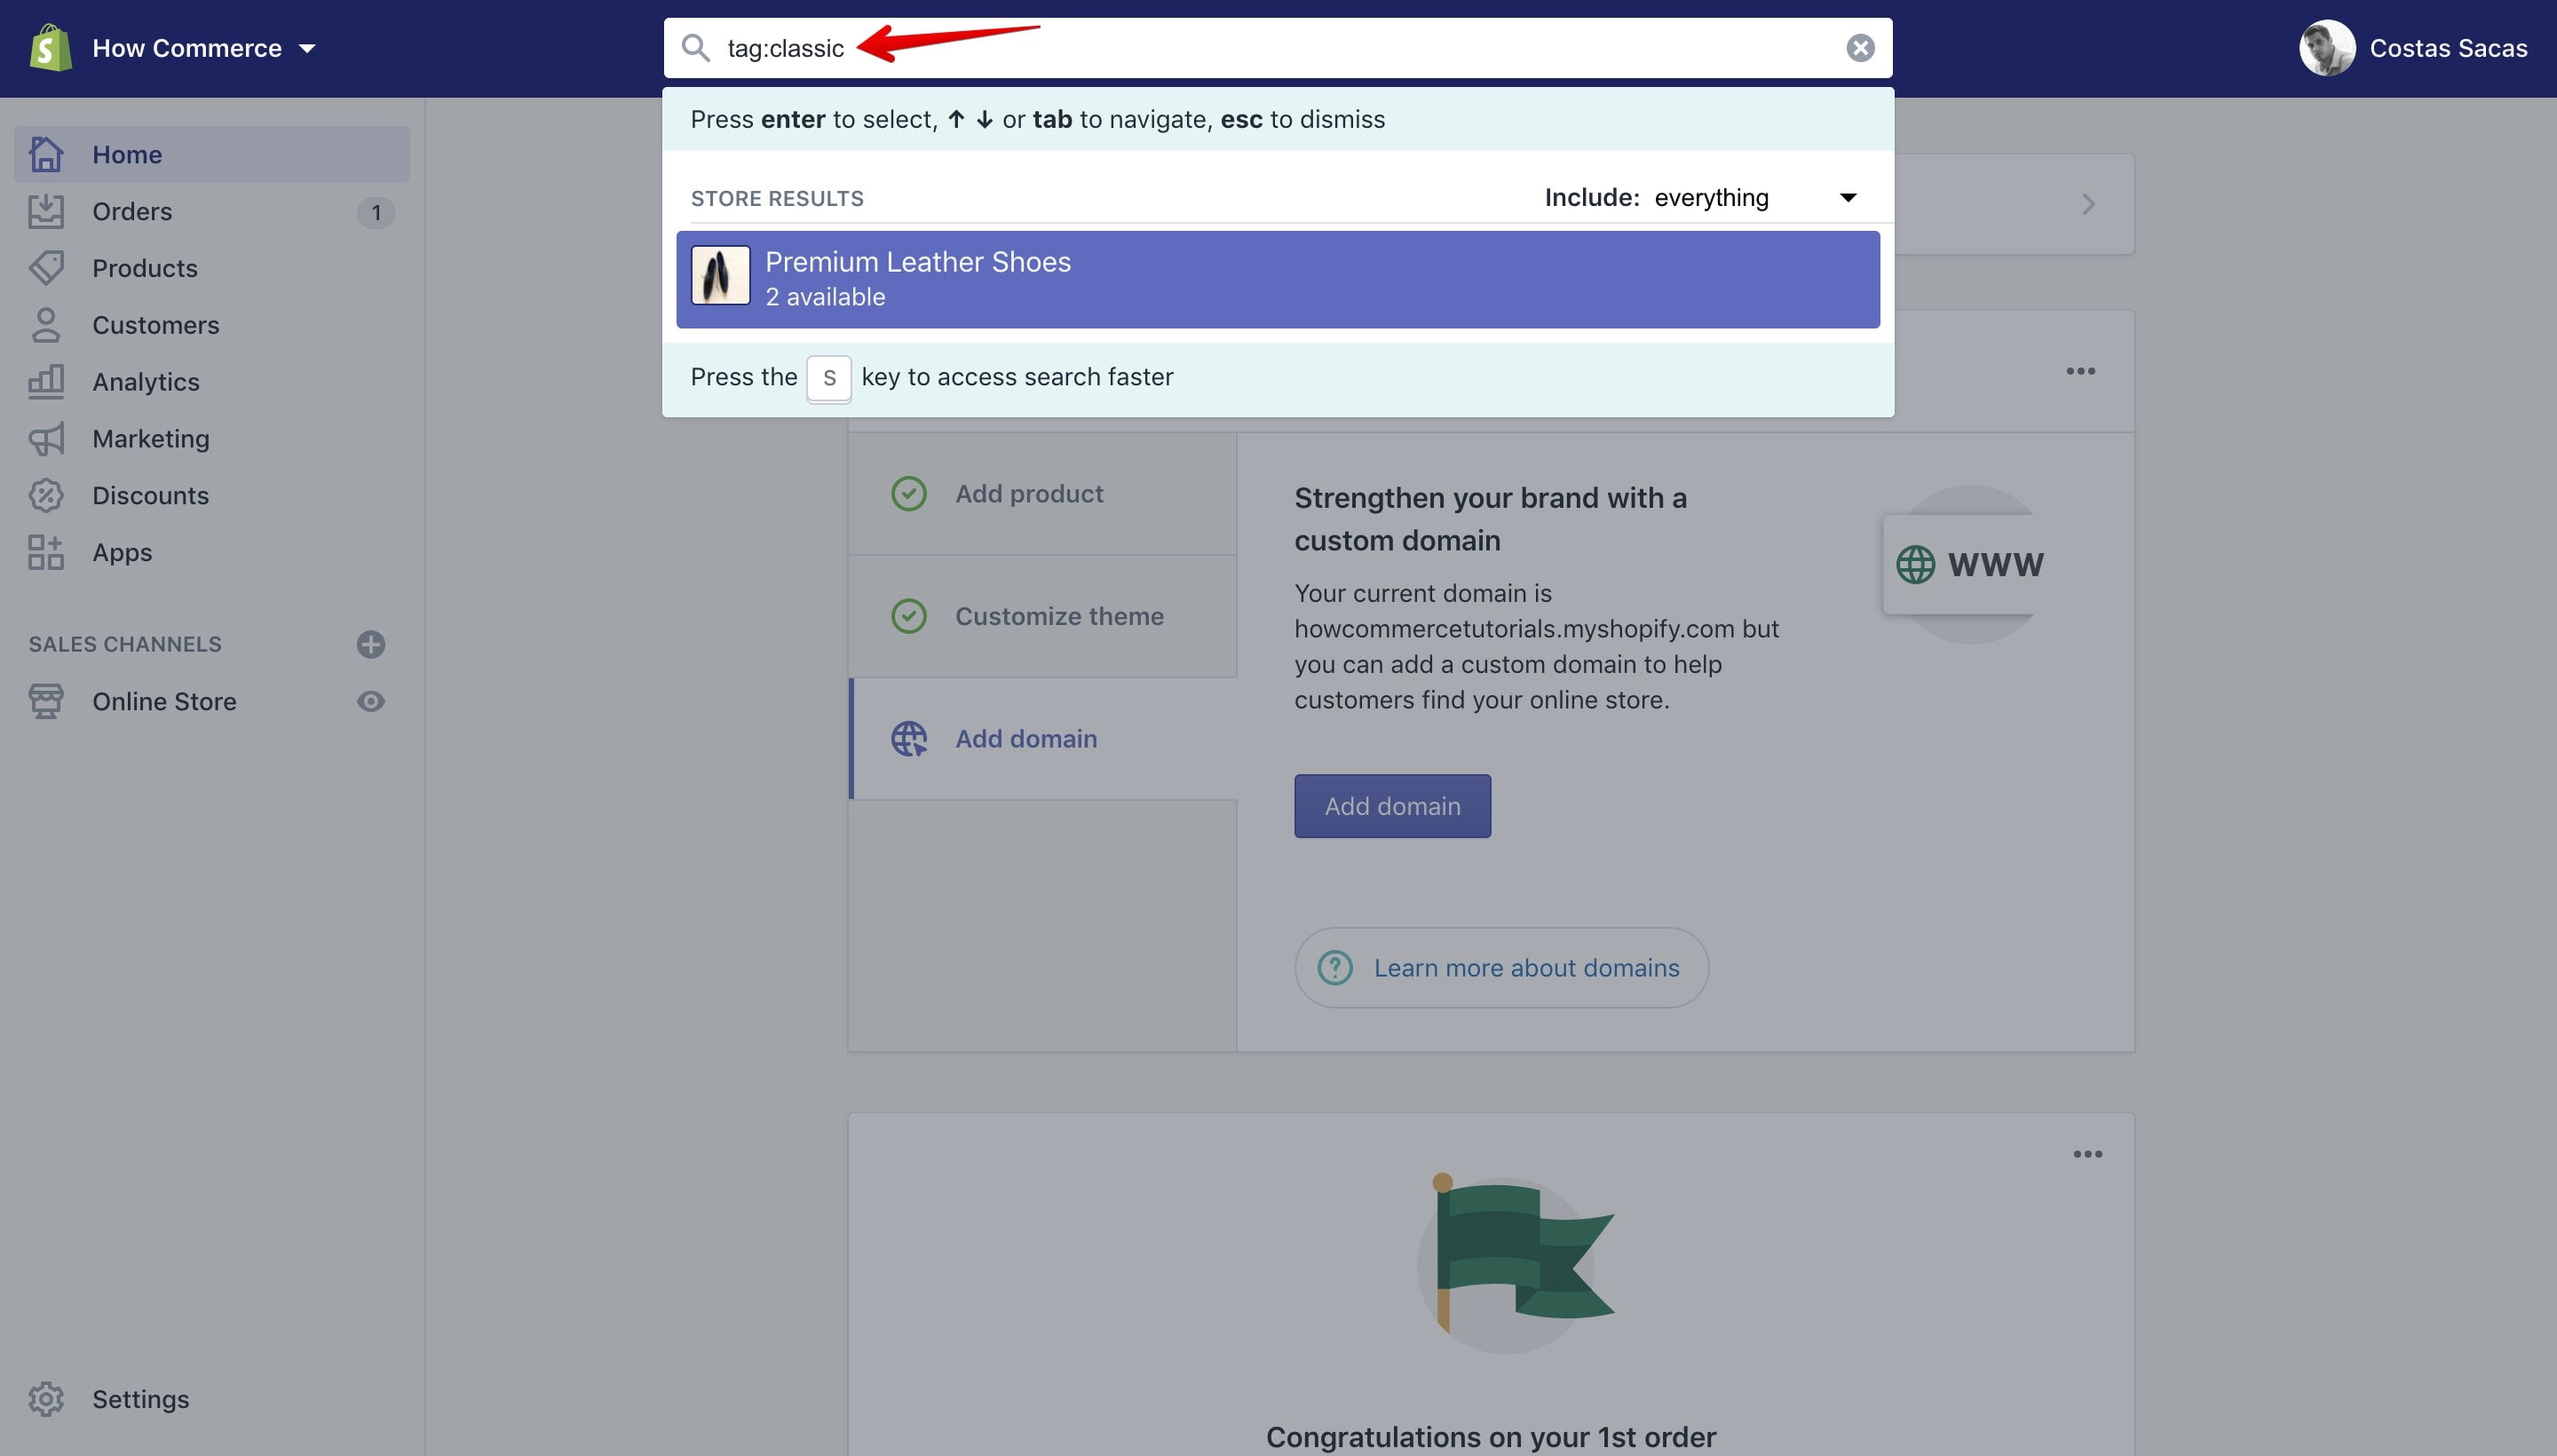This screenshot has width=2557, height=1456.
Task: Clear the search with the X button
Action: click(x=1860, y=48)
